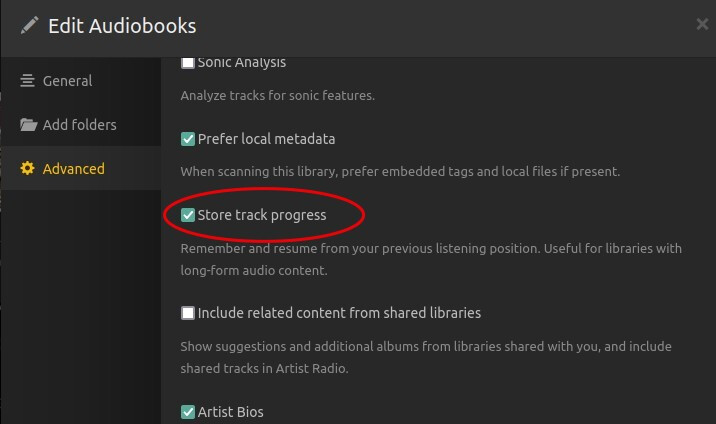Click the Store track progress label
Screen dimensions: 716x424
262,215
